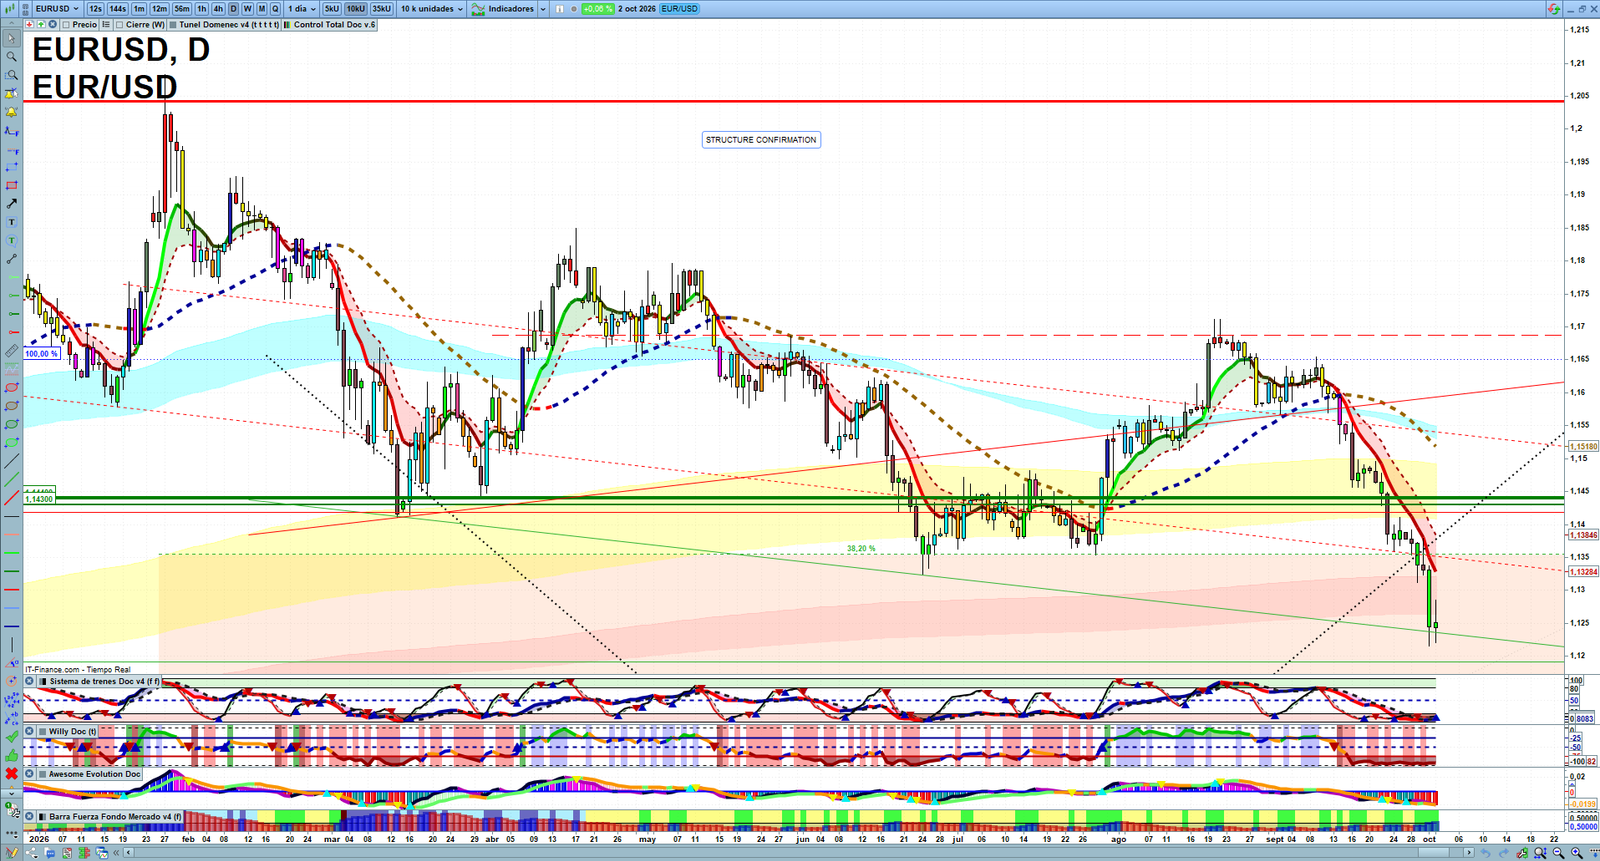Expand the '1 día' period dropdown
Viewport: 1600px width, 861px height.
tap(302, 9)
